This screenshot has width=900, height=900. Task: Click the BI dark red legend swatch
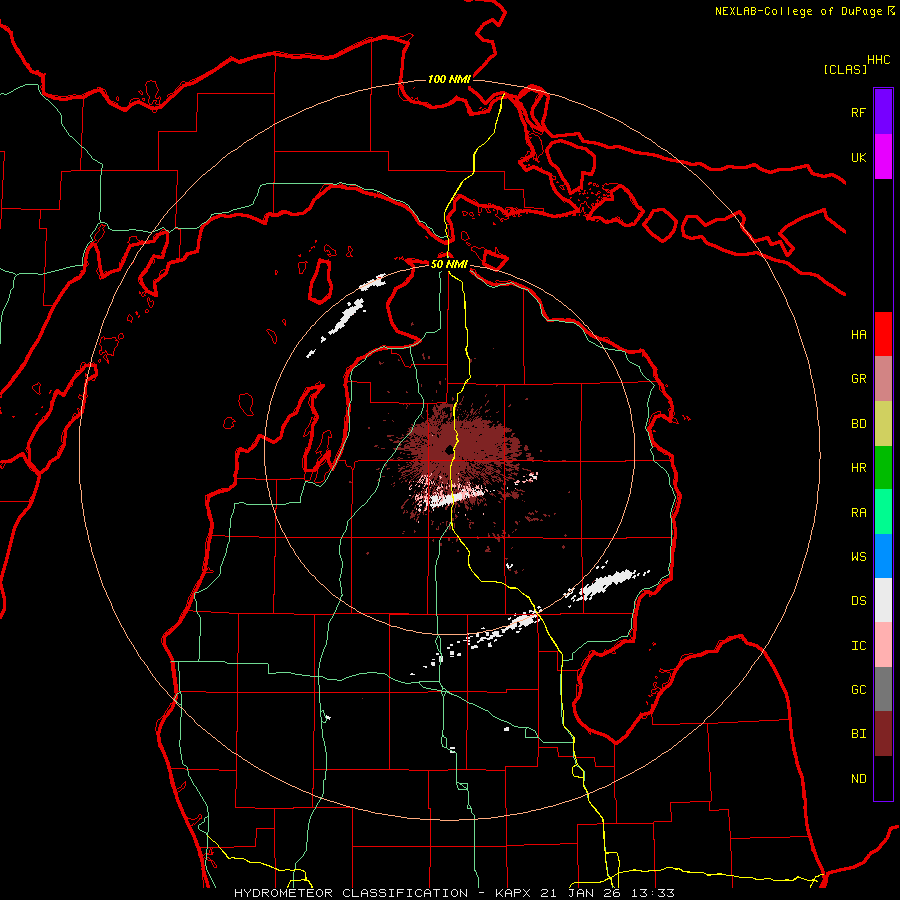click(883, 734)
